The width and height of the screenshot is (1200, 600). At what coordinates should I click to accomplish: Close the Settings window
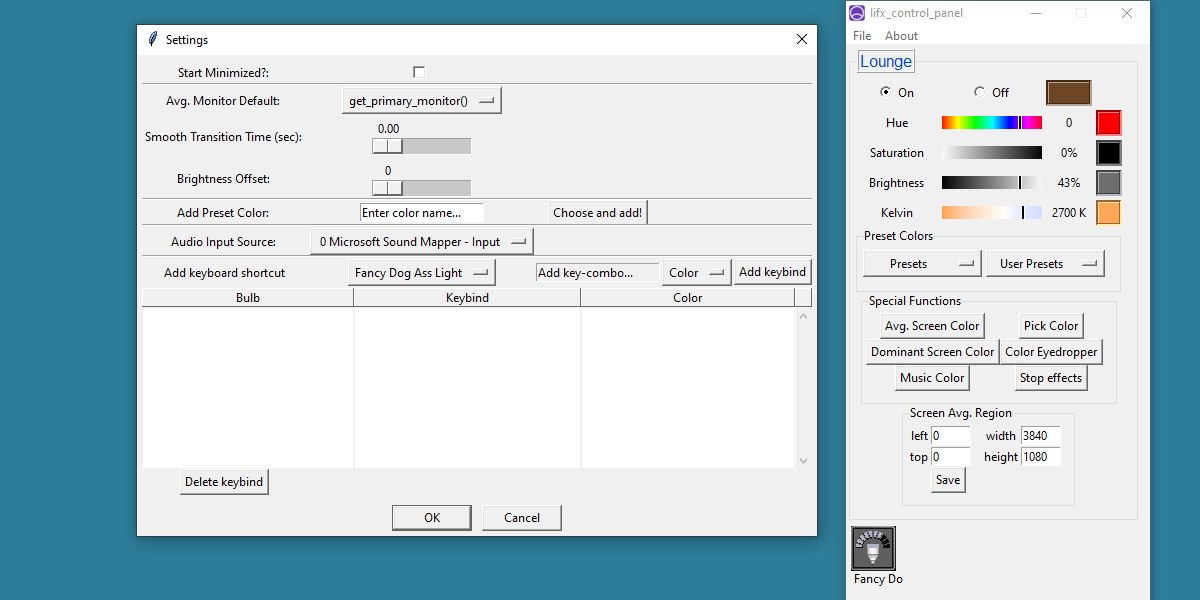801,39
